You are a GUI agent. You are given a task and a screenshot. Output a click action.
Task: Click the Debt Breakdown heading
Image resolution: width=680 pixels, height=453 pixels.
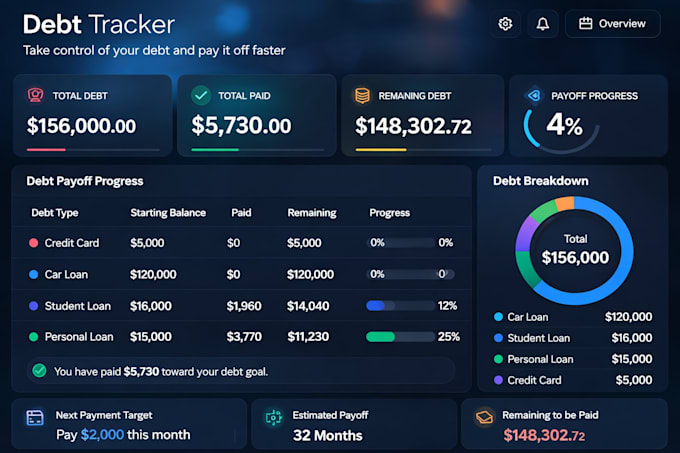pyautogui.click(x=541, y=181)
